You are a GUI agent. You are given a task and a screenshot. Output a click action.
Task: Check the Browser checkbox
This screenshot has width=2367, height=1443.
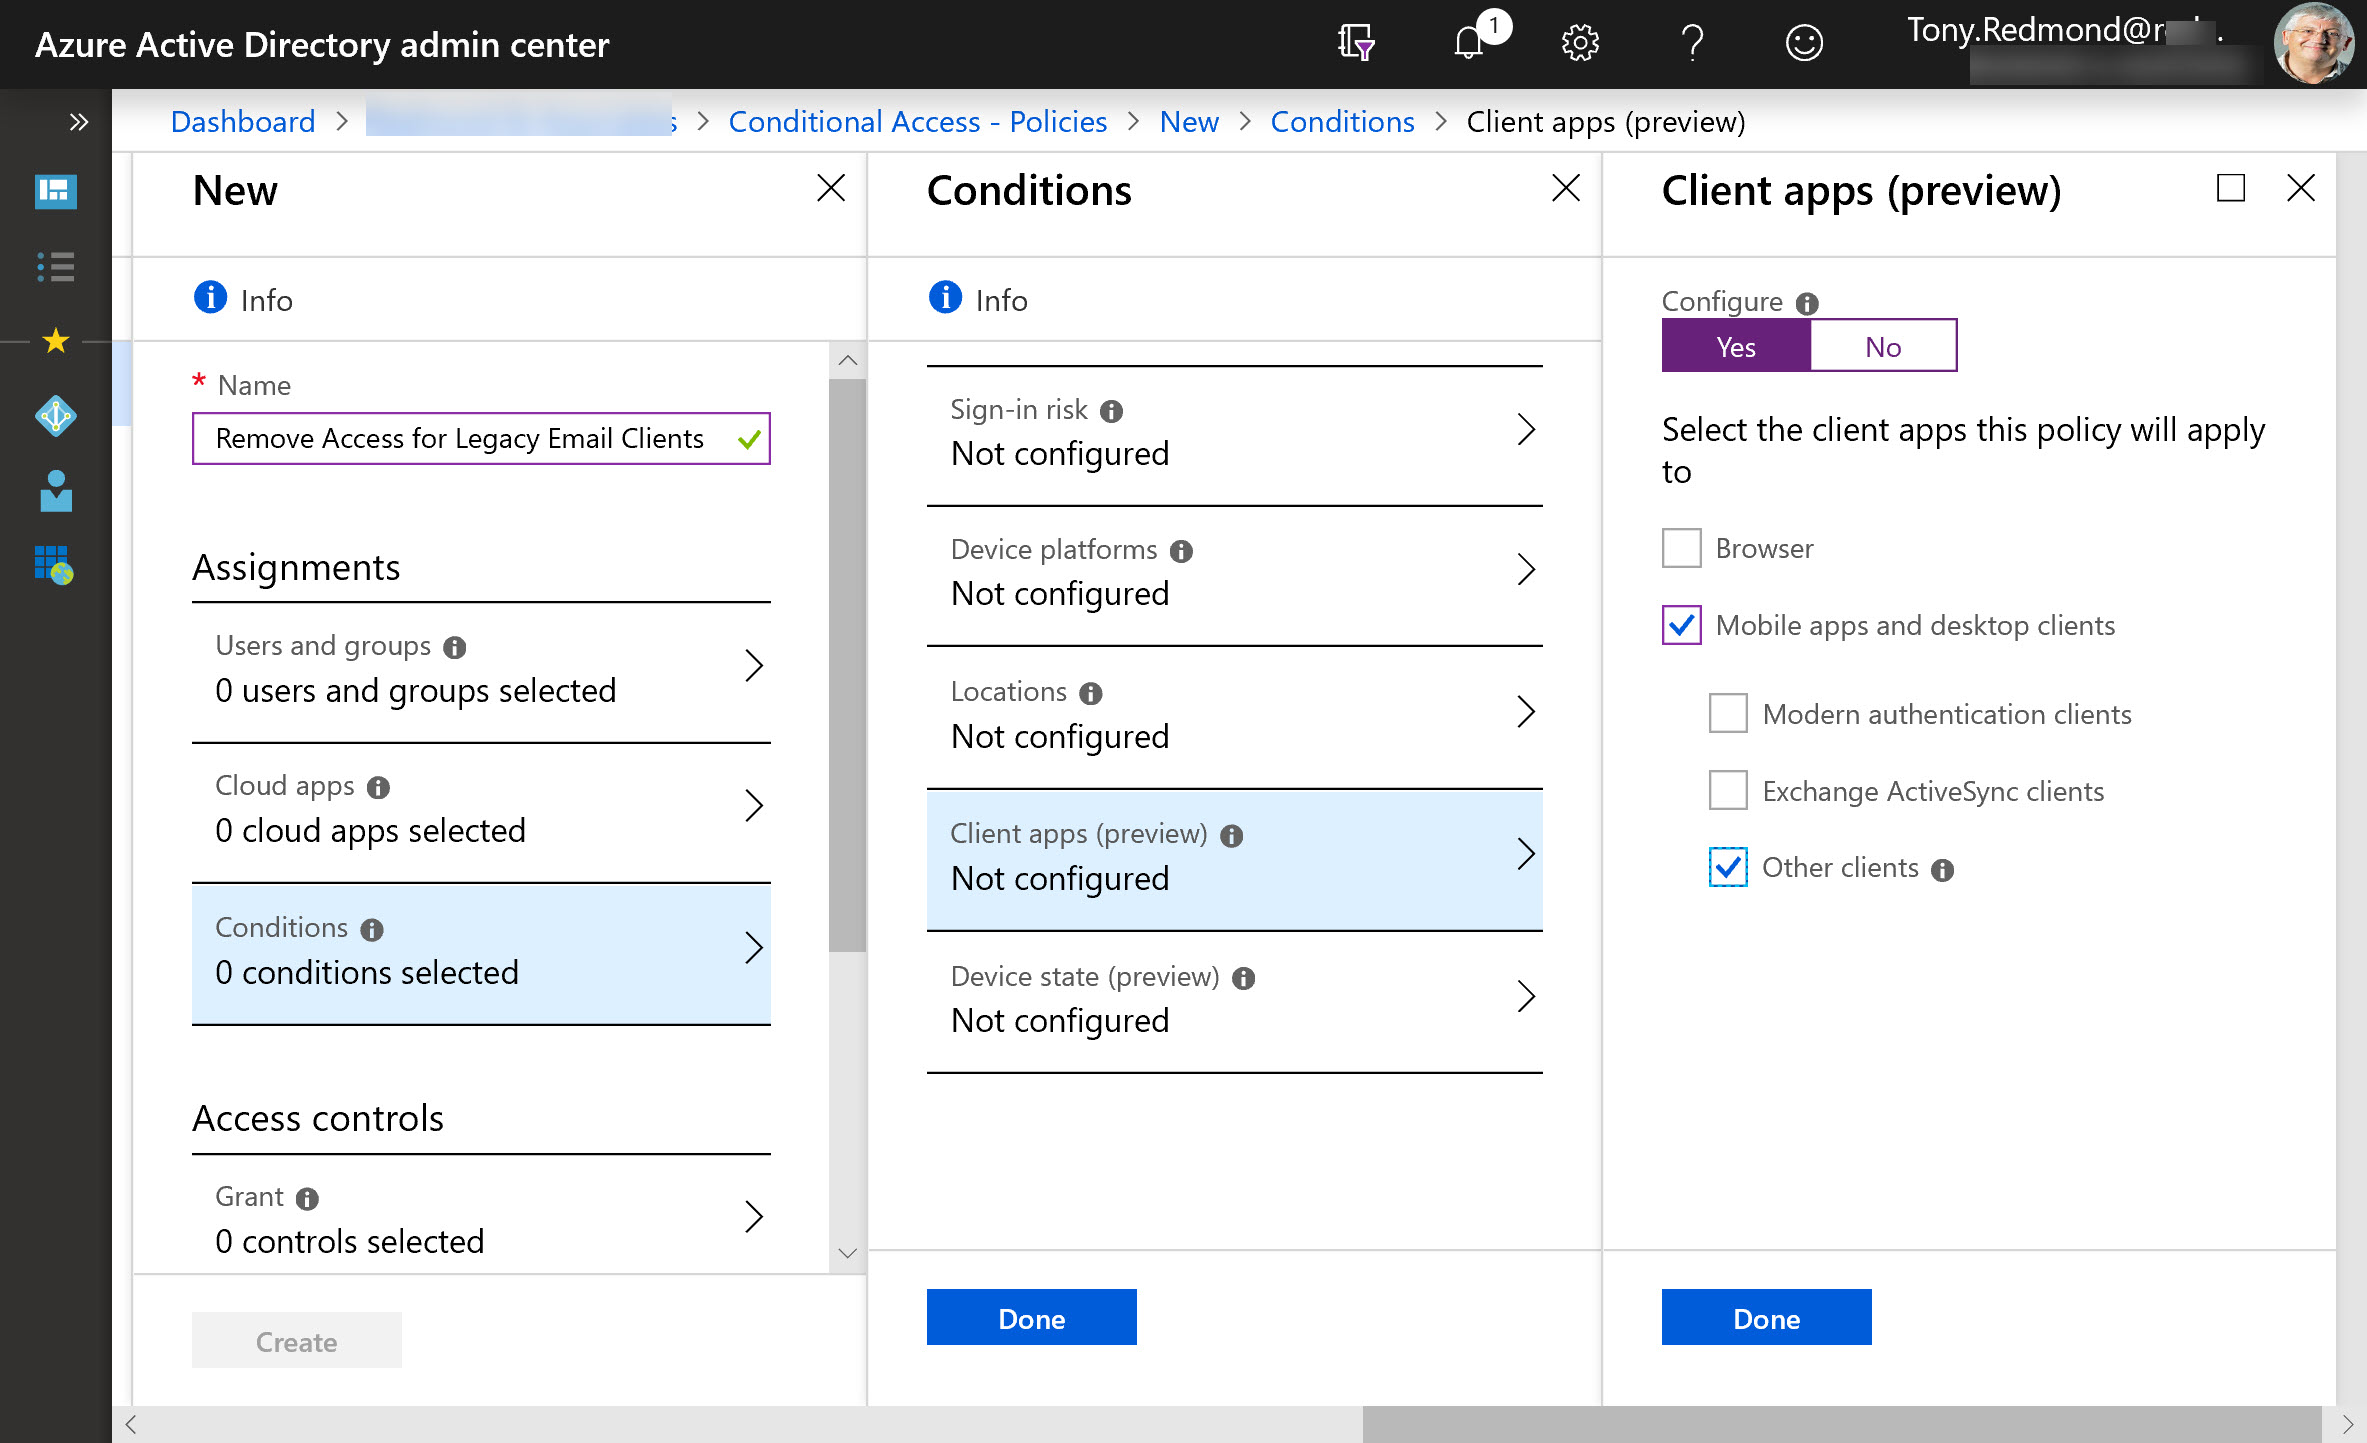tap(1681, 548)
